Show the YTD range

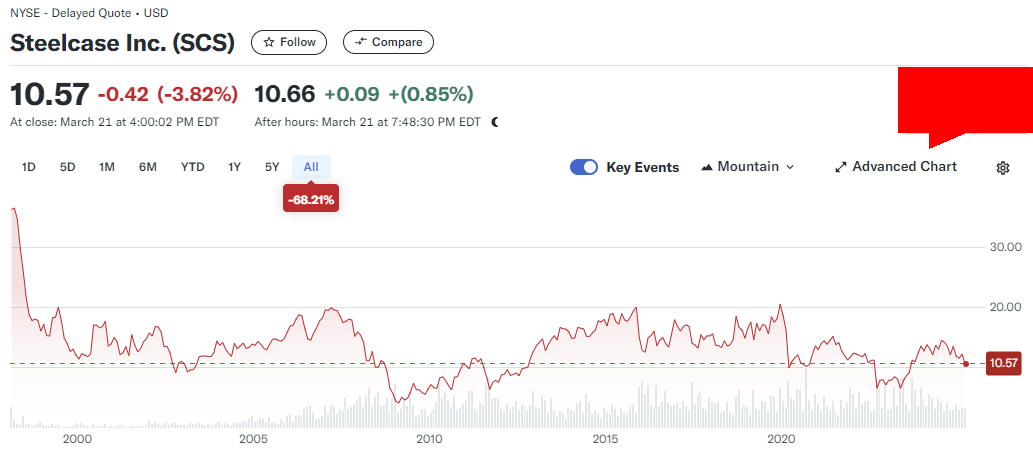coord(193,167)
